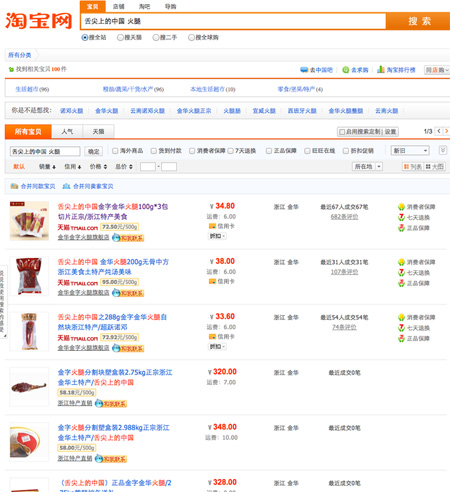Check the 7天退换 filter
This screenshot has height=492, width=450.
point(230,151)
